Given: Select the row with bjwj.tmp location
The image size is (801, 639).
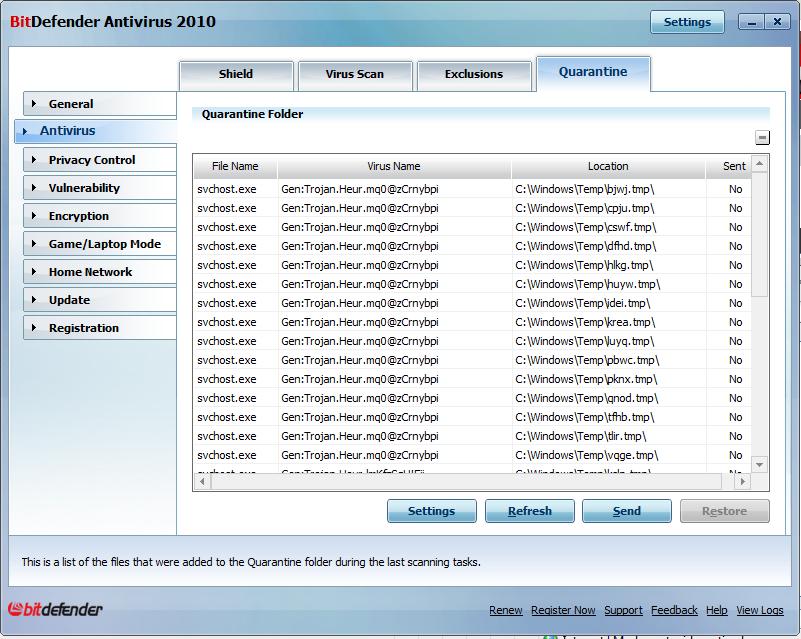Looking at the screenshot, I should click(473, 189).
